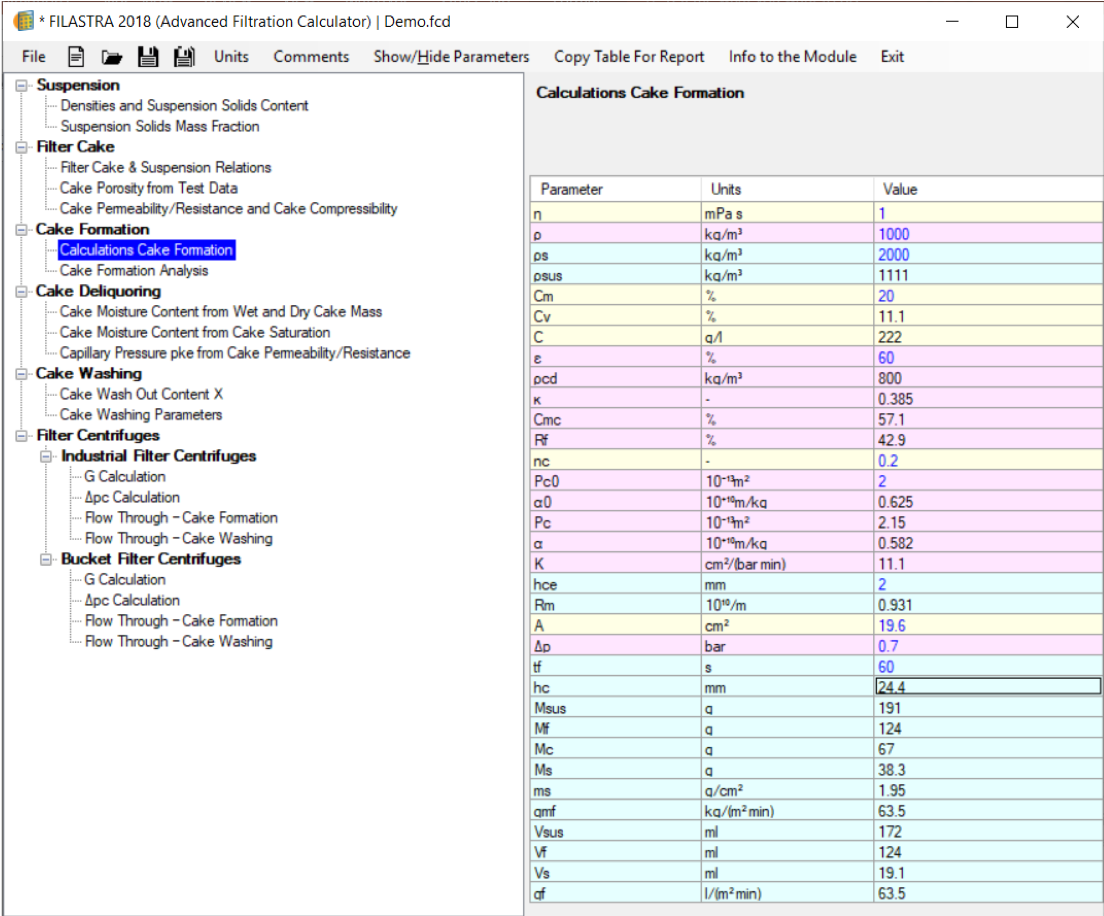This screenshot has width=1104, height=916.
Task: Click the Rm value 0.931
Action: tap(988, 605)
